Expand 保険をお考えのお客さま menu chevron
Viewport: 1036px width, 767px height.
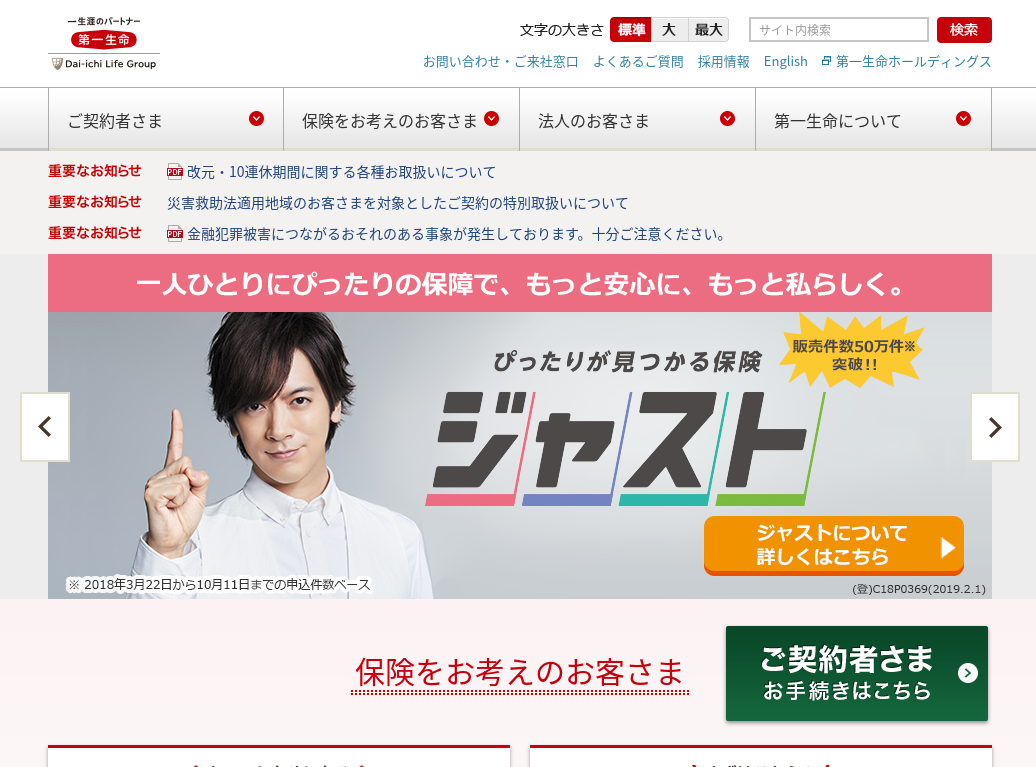point(492,119)
